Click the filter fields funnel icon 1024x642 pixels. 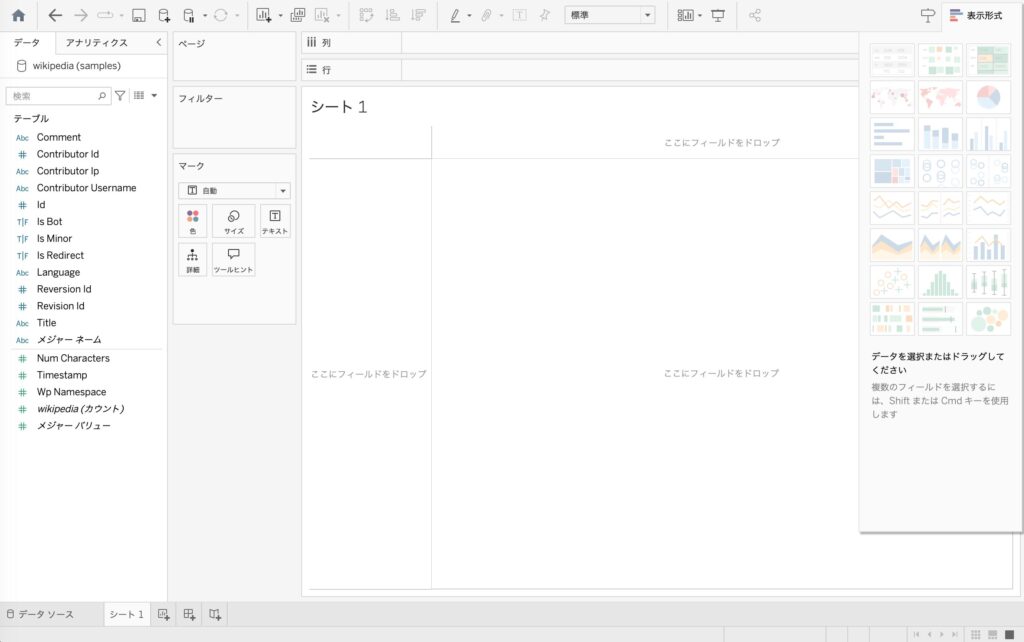pos(120,95)
